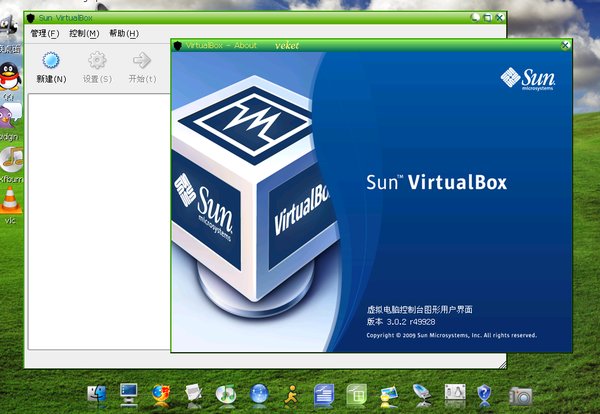Click the QQ penguin desktop icon

[x=10, y=77]
